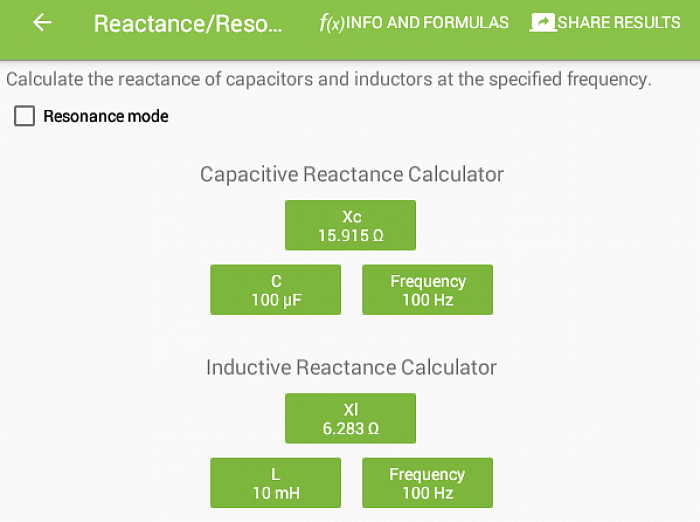Enable the Resonance mode checkbox

tap(24, 116)
